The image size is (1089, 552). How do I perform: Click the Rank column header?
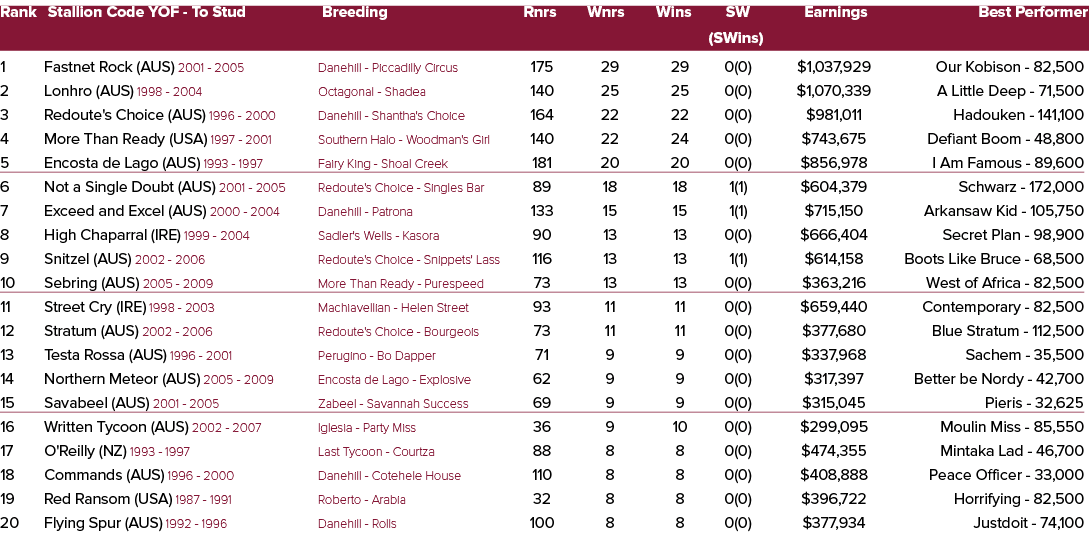19,12
